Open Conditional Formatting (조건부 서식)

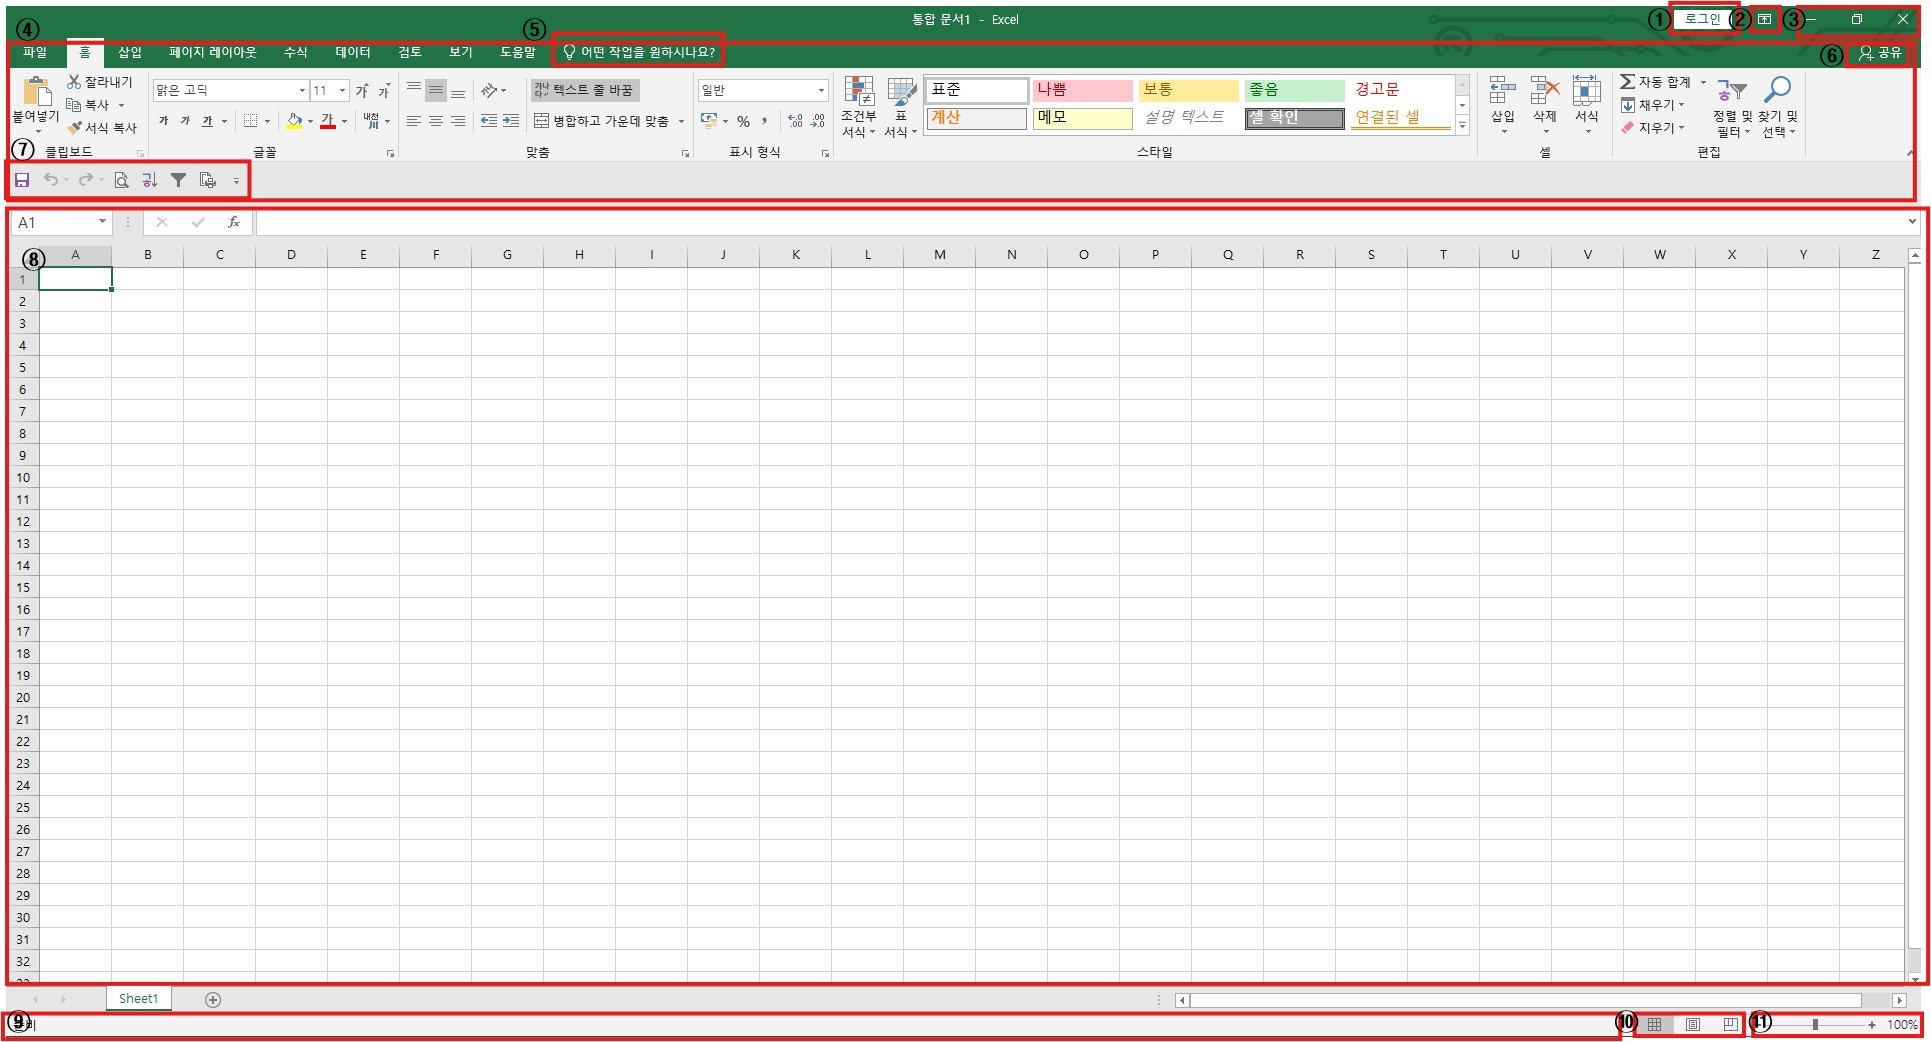coord(859,106)
